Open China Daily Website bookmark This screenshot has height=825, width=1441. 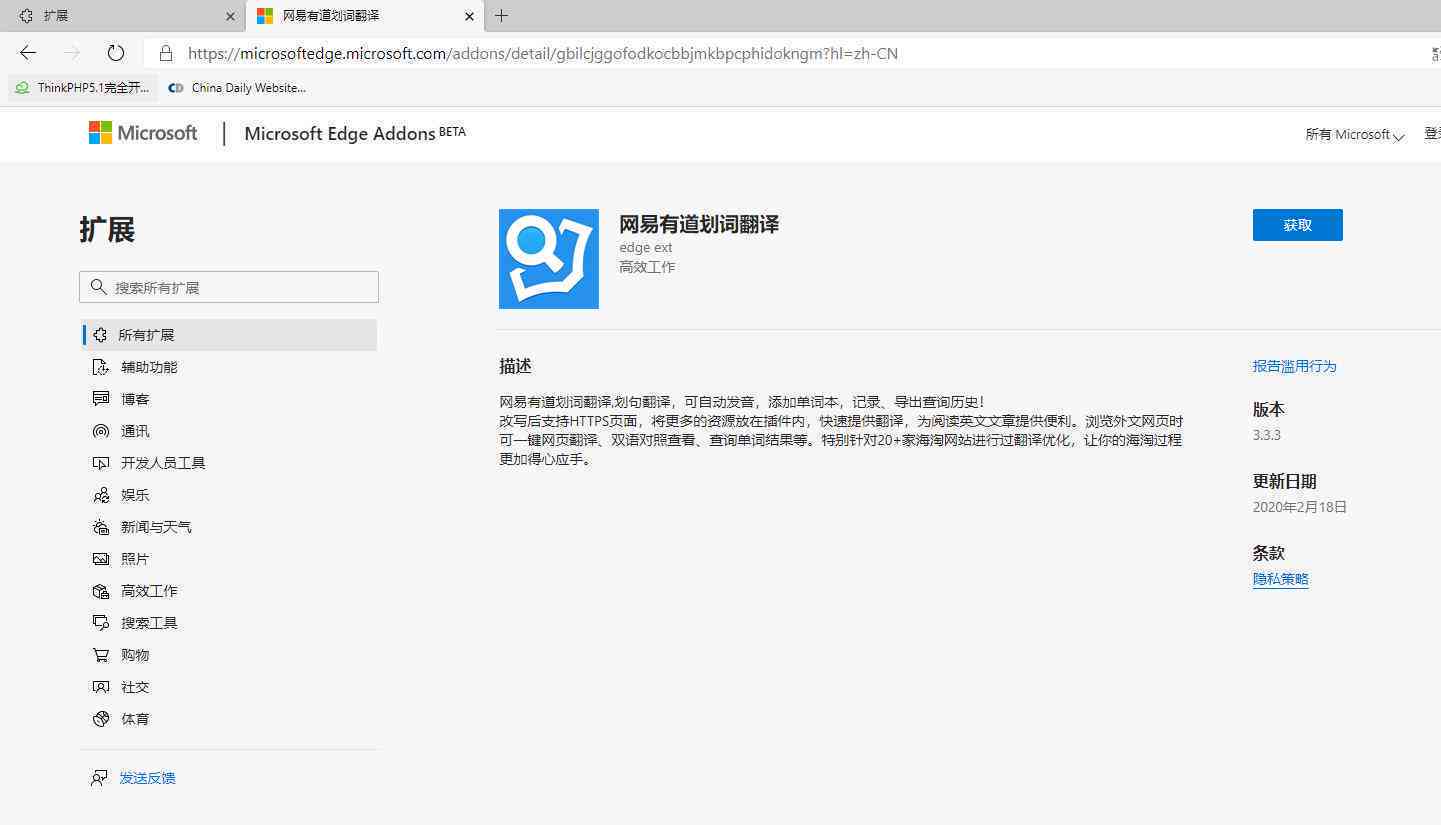[x=238, y=88]
